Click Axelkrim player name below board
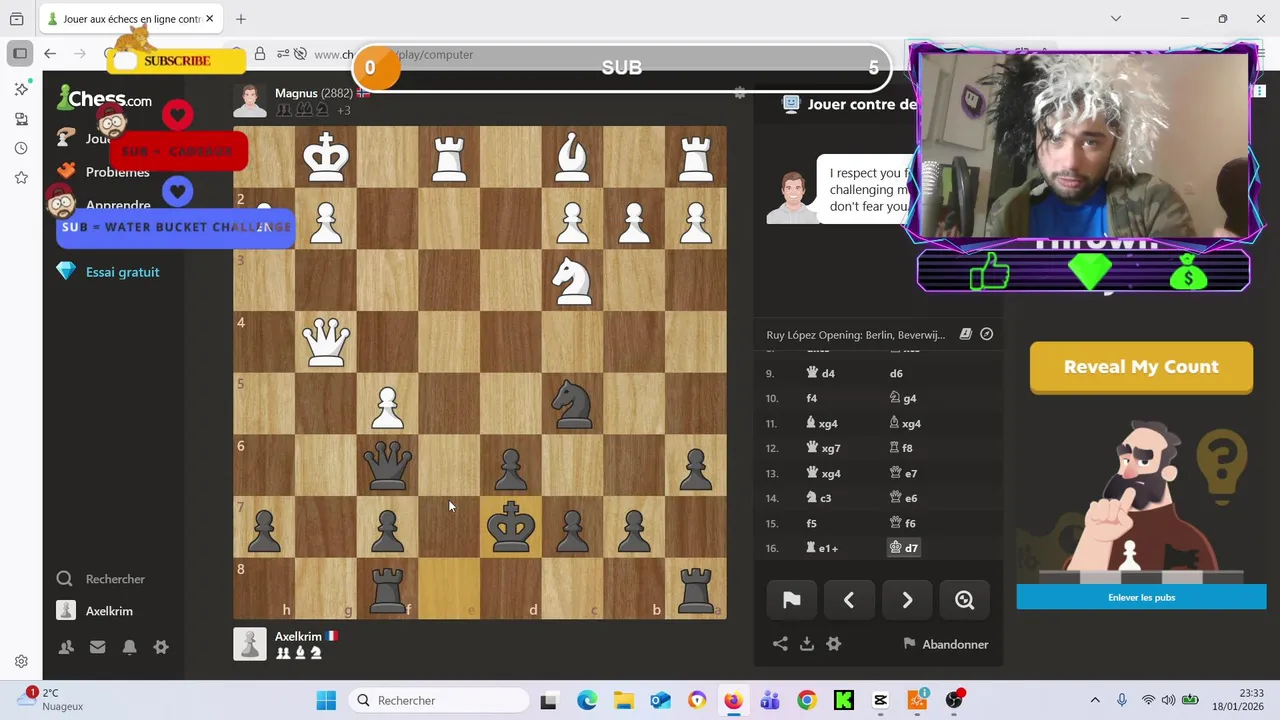 pos(298,636)
